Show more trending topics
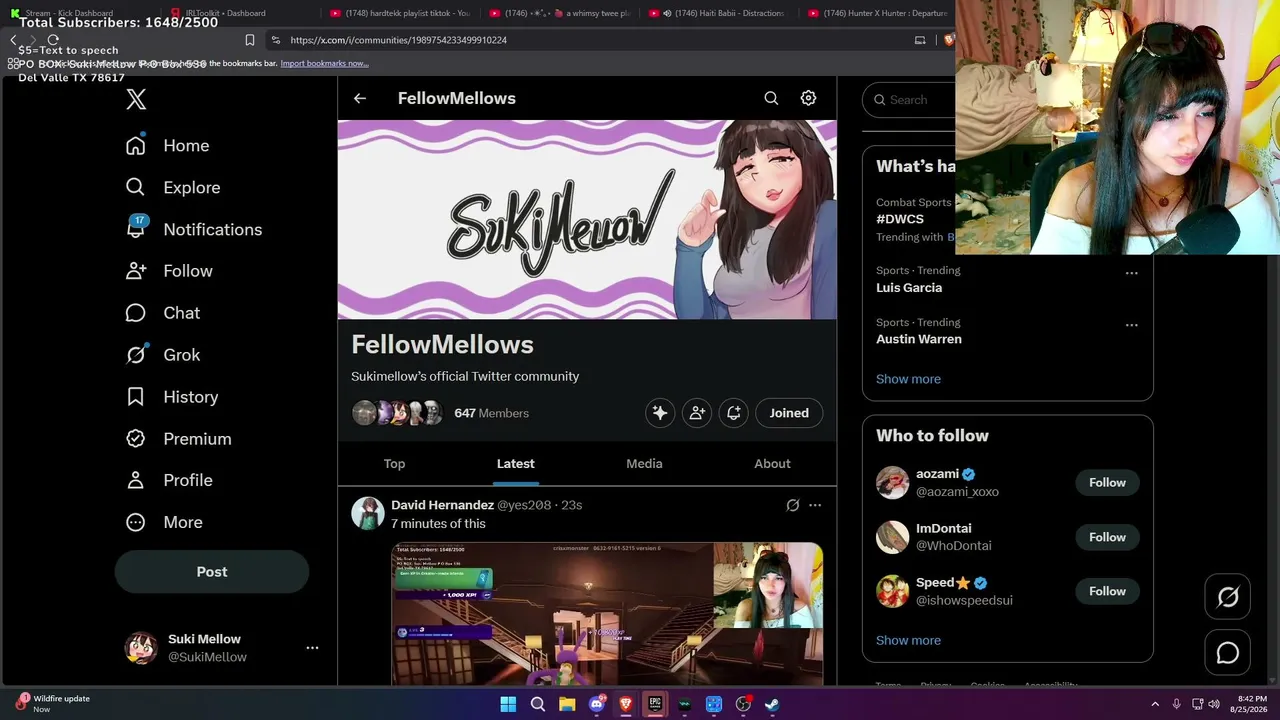1280x720 pixels. pos(908,379)
